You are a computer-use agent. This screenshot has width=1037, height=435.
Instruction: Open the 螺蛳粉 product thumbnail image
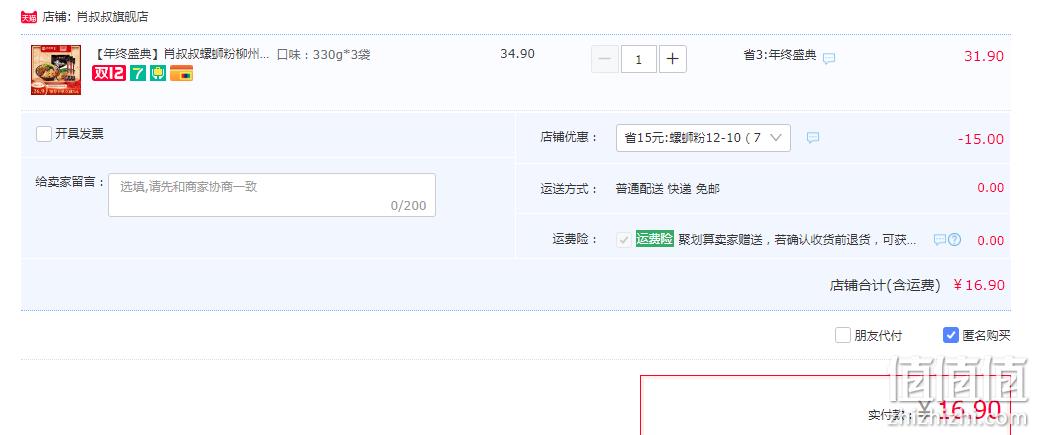coord(56,70)
